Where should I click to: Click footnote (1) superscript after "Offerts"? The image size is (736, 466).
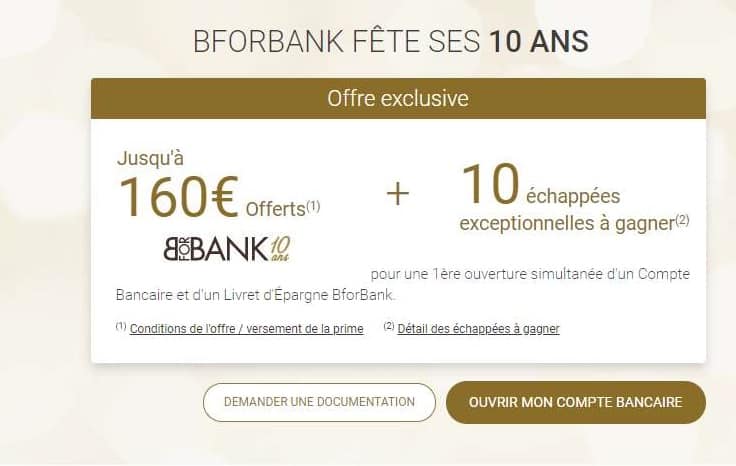[x=313, y=206]
